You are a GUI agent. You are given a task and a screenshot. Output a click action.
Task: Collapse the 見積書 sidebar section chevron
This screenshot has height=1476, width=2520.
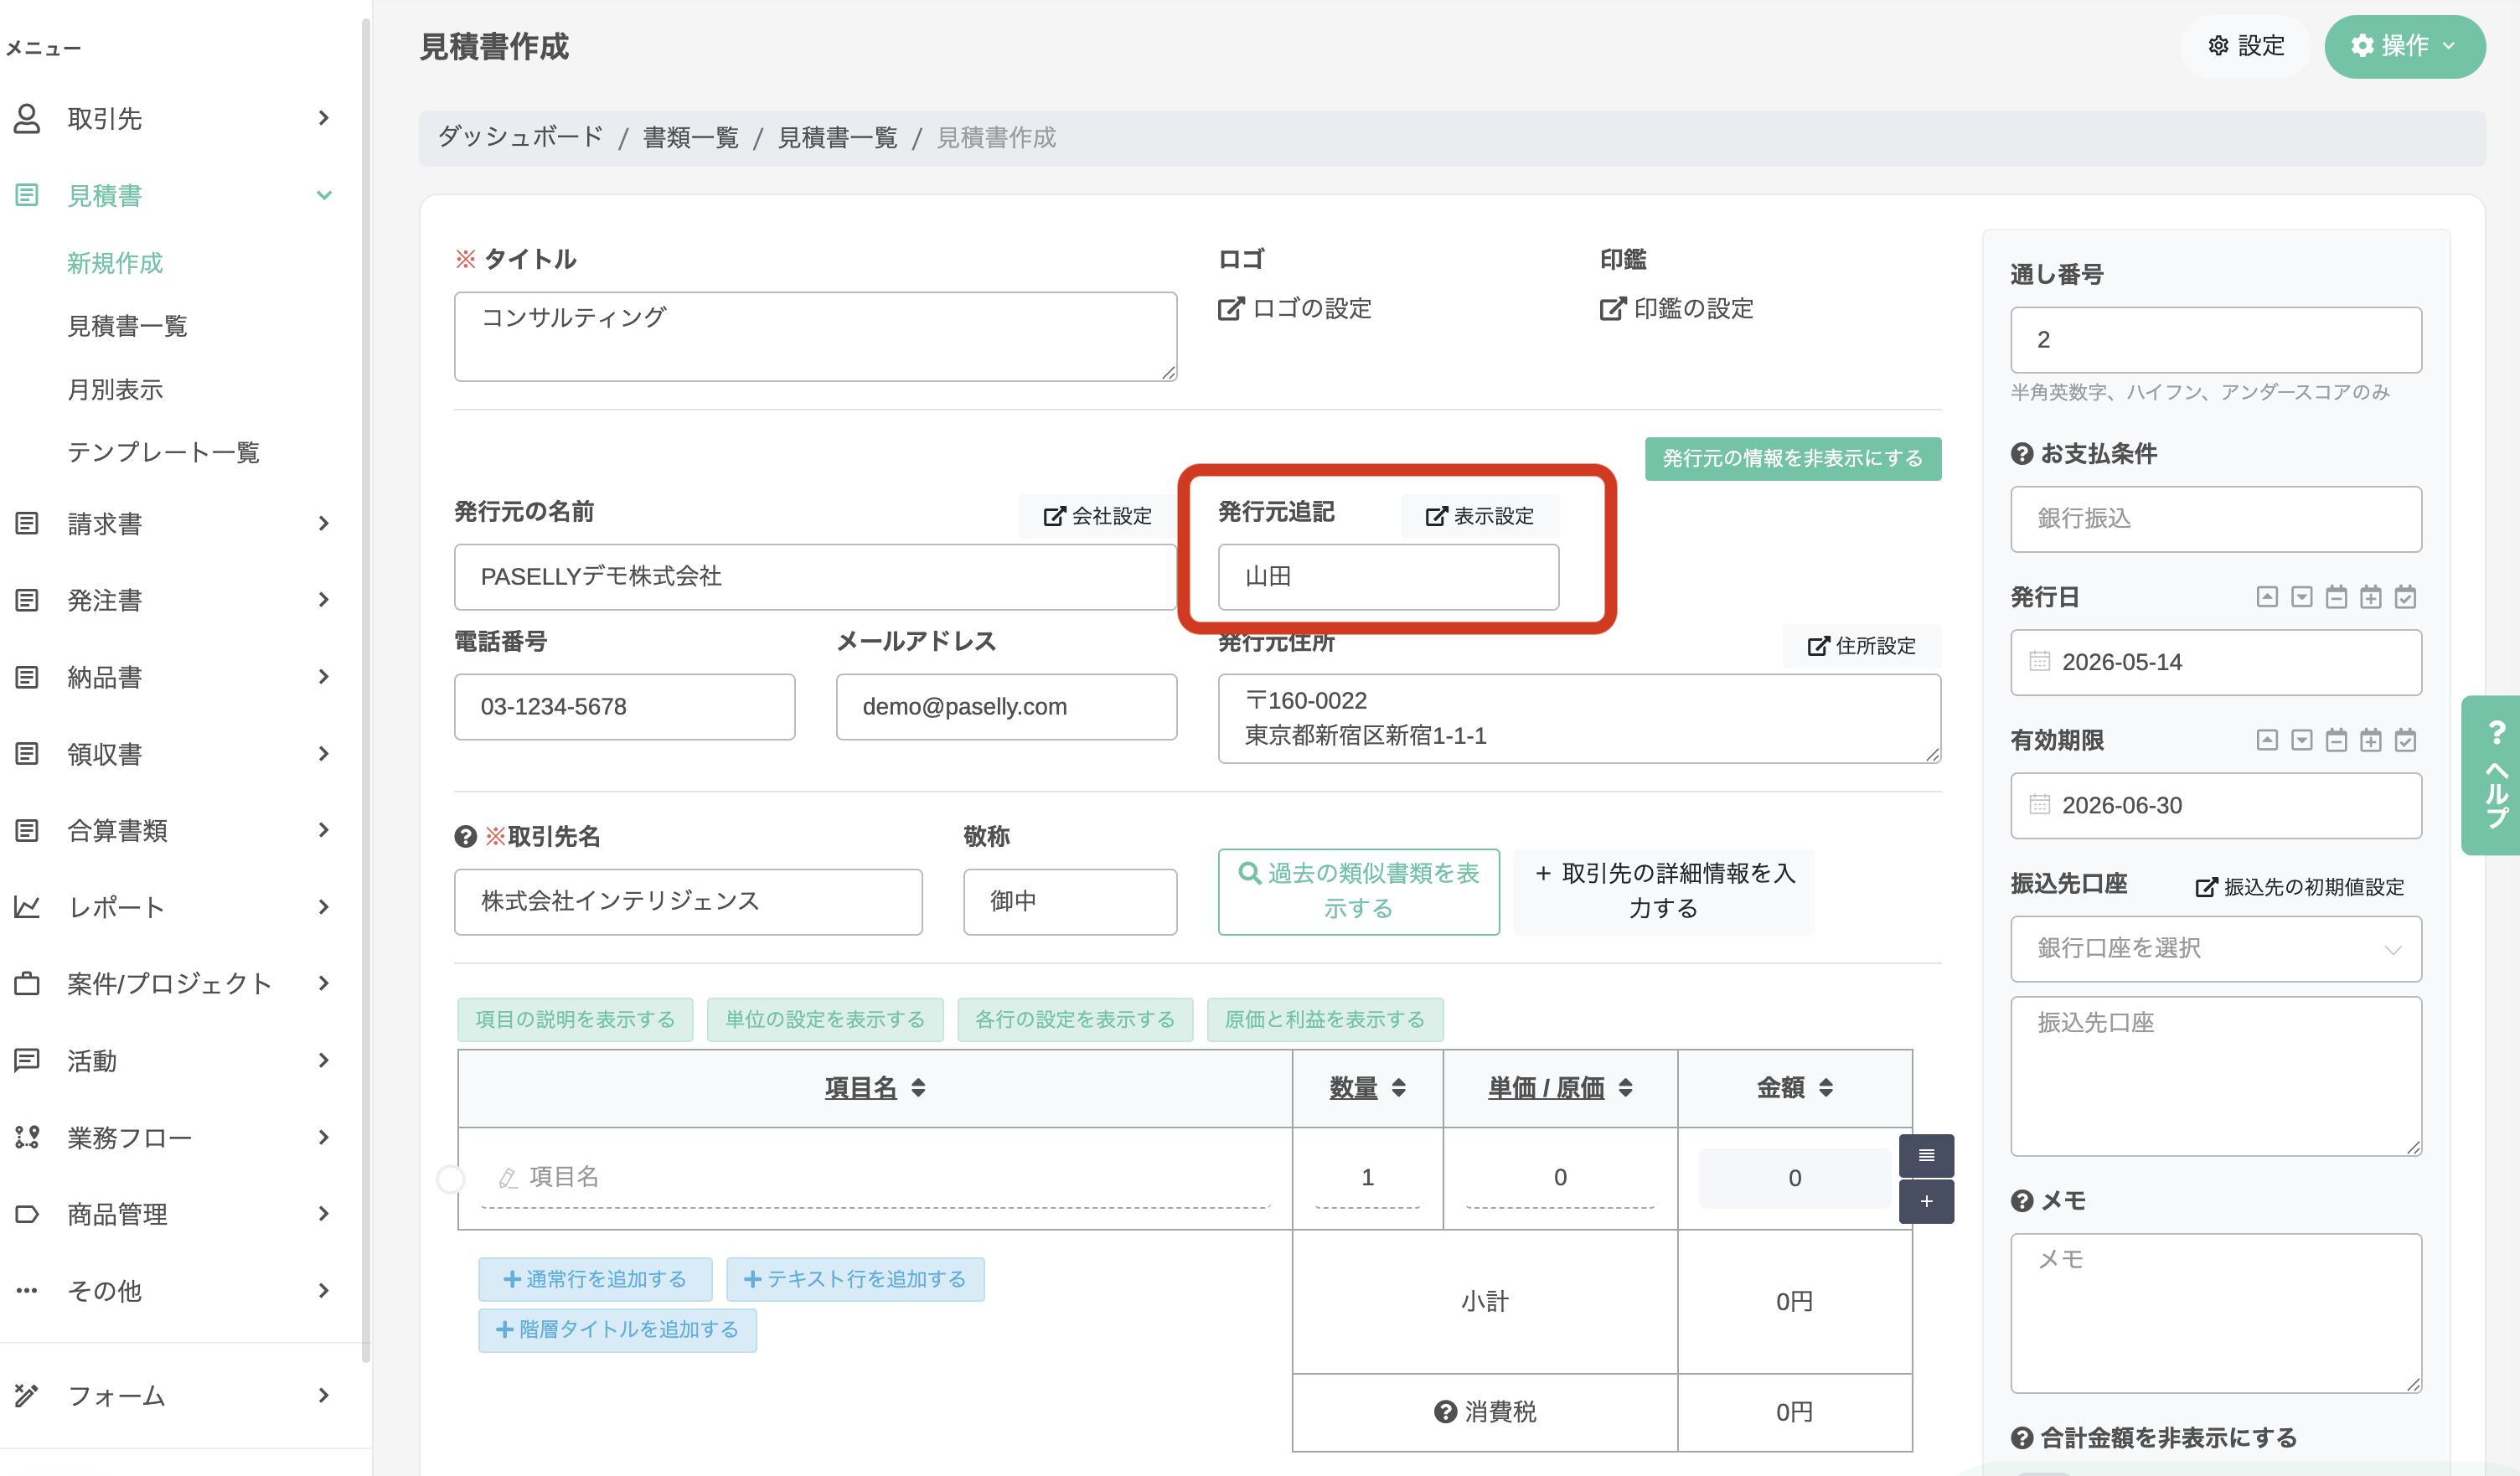[x=324, y=195]
